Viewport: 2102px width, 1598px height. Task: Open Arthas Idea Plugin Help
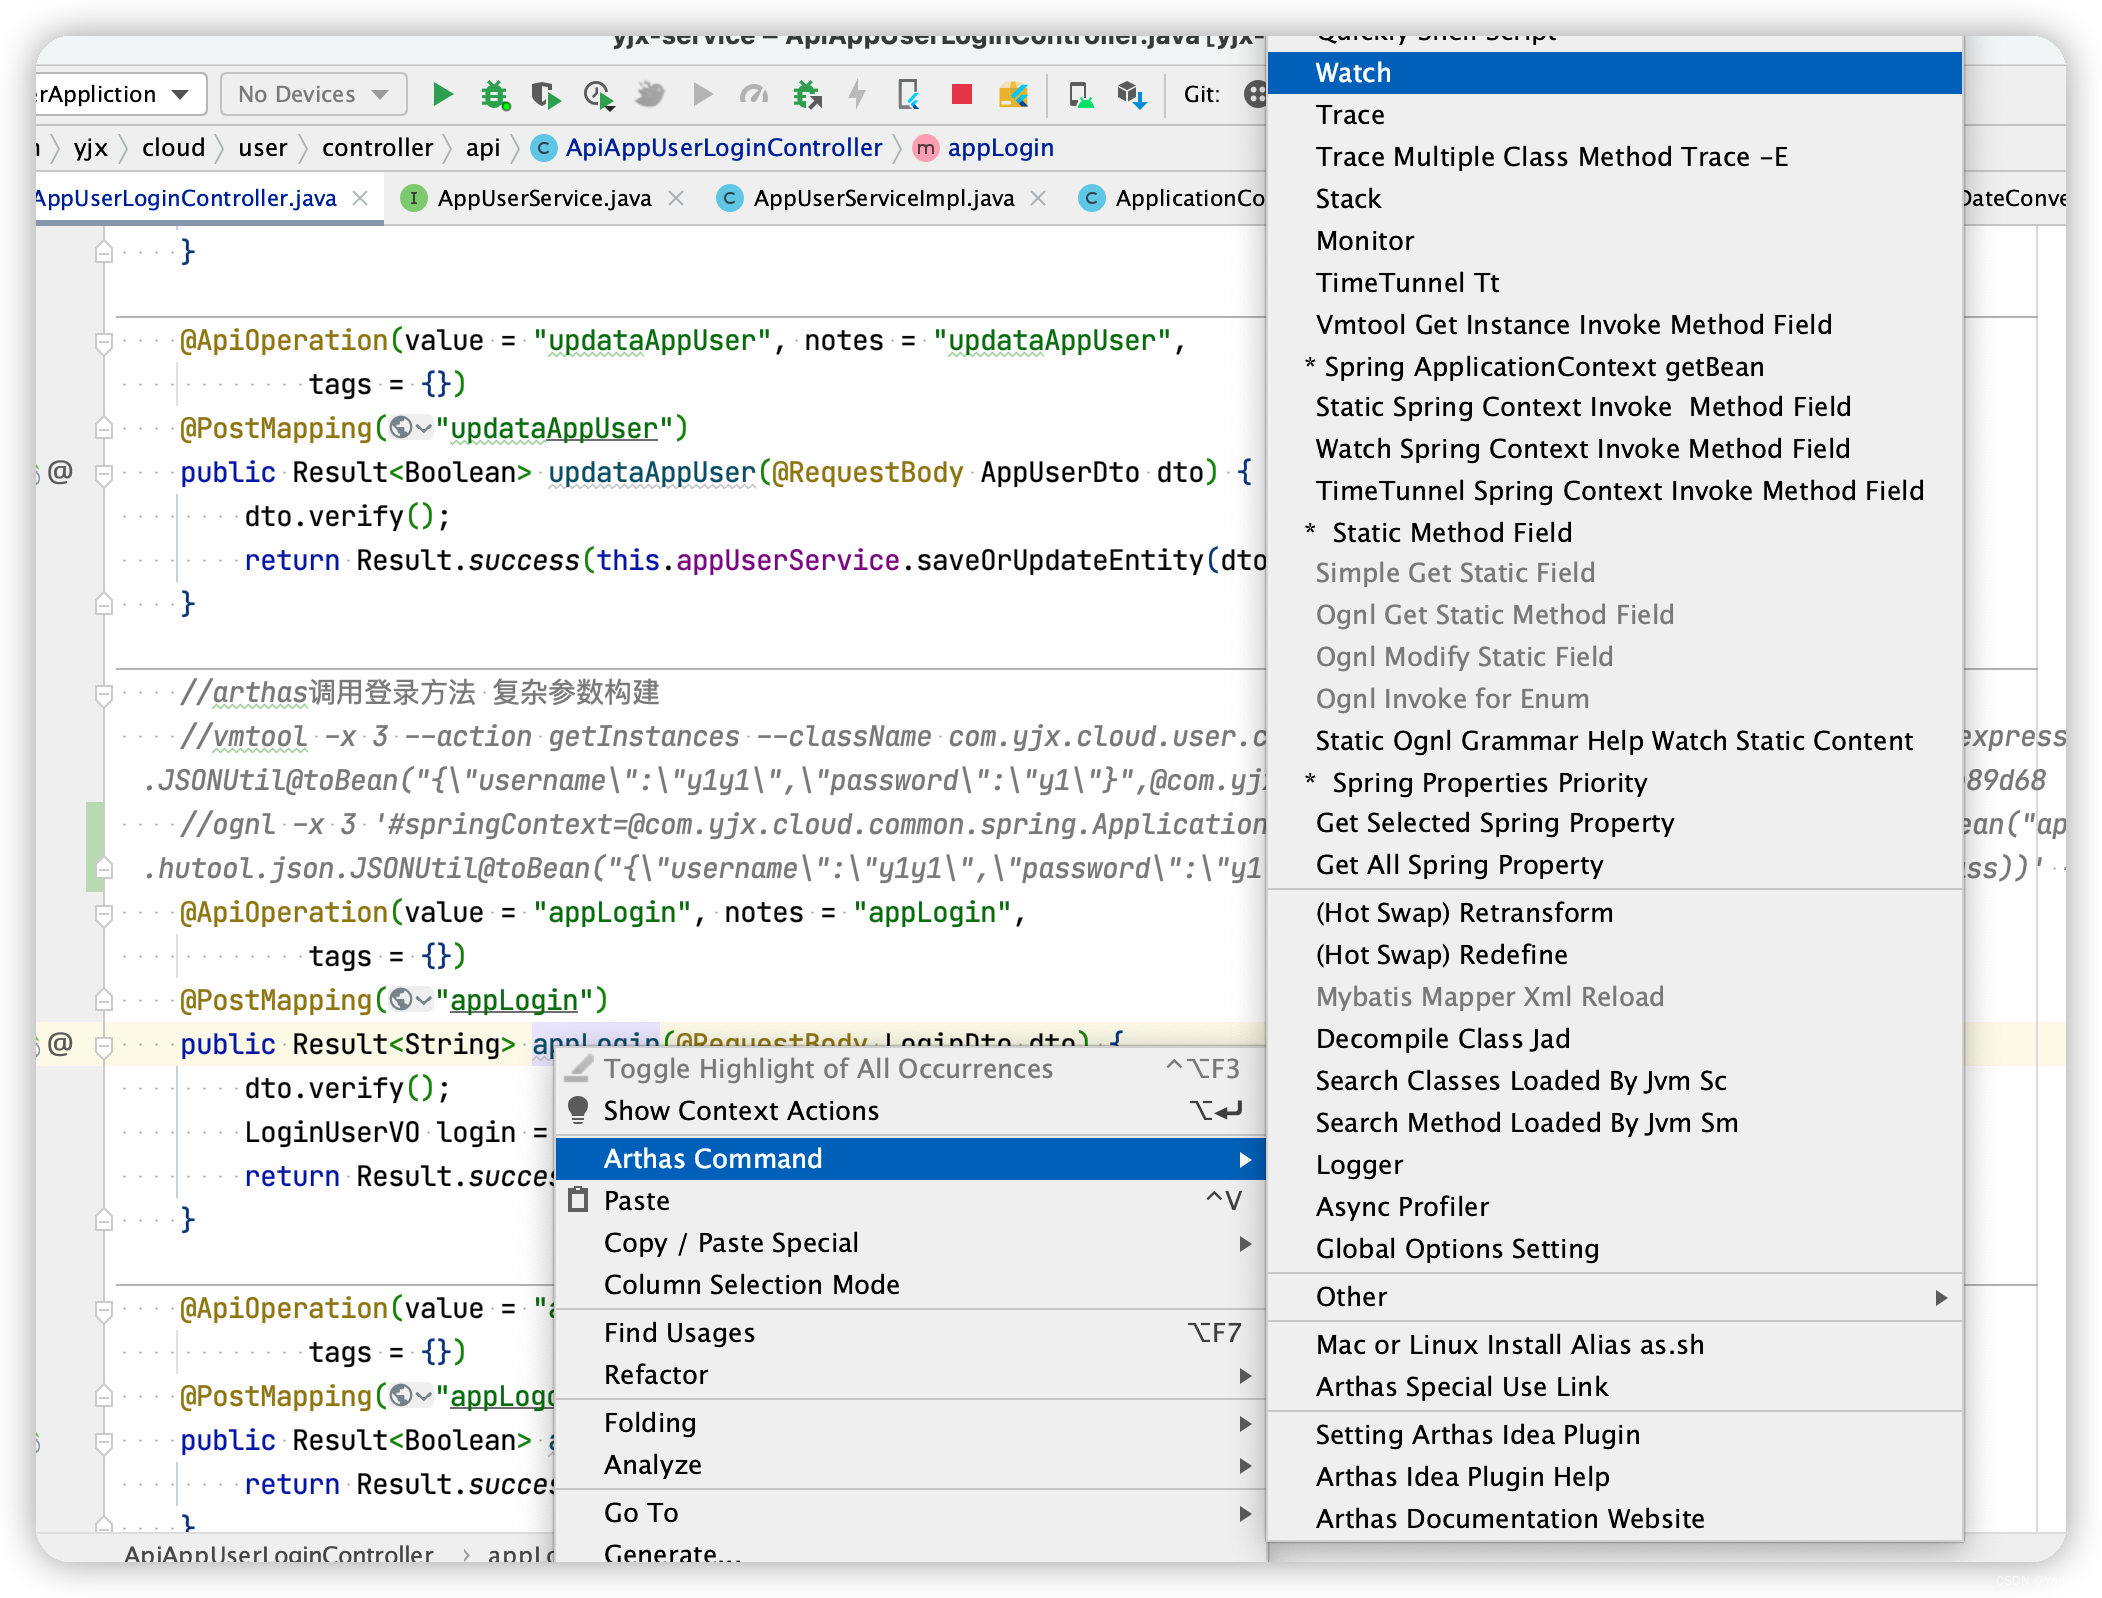pyautogui.click(x=1614, y=1477)
